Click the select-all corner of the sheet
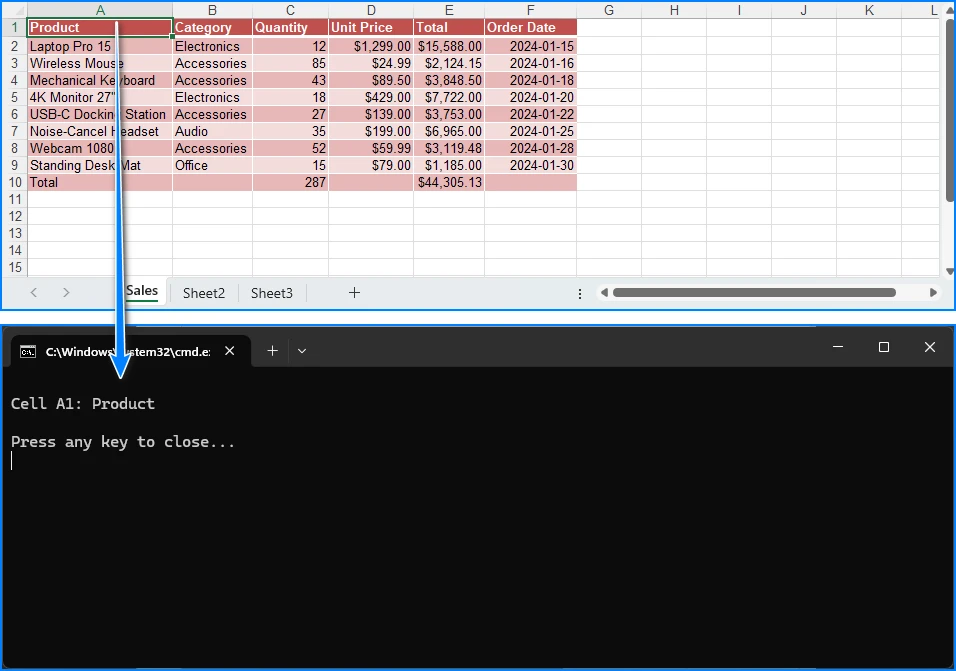 coord(15,10)
